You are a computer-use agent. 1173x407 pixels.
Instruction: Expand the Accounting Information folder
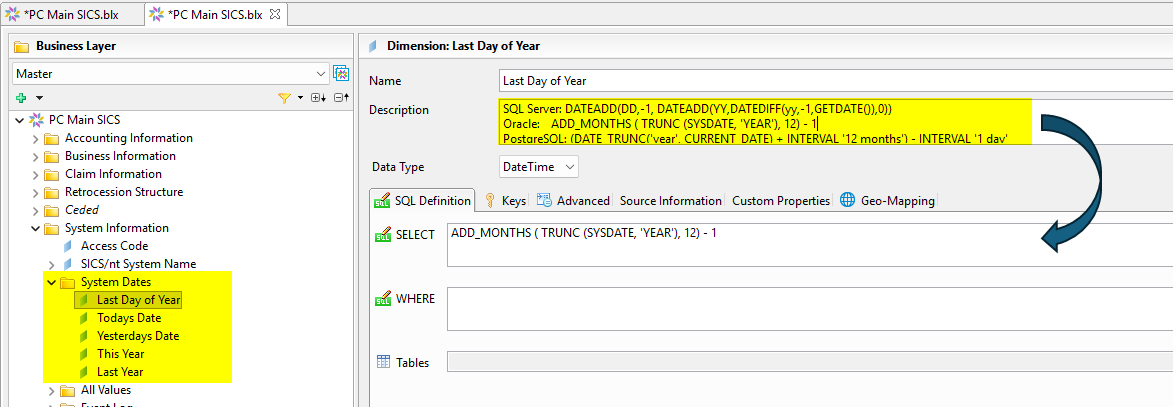(35, 138)
